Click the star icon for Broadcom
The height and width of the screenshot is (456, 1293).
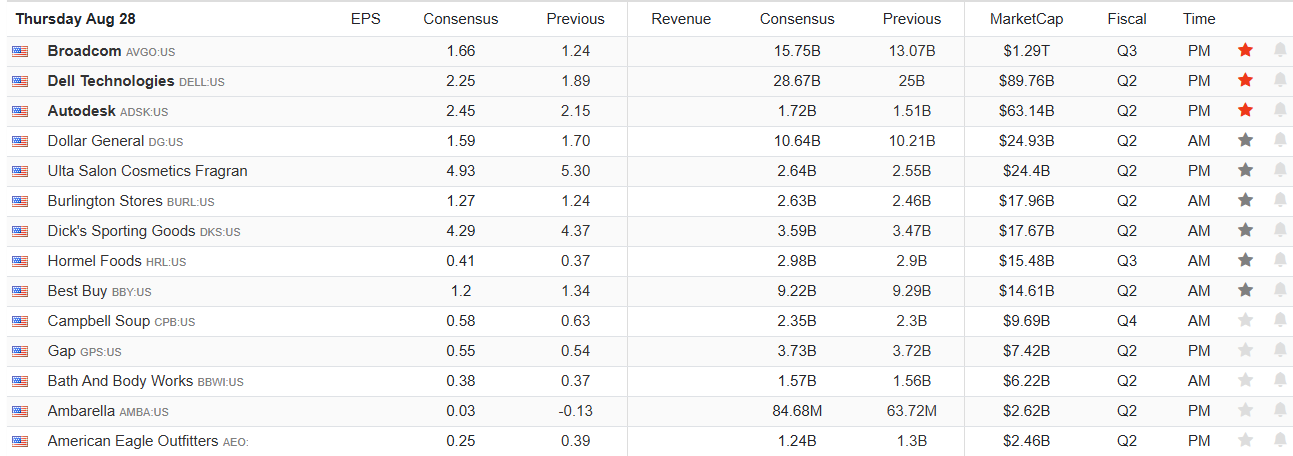point(1245,50)
